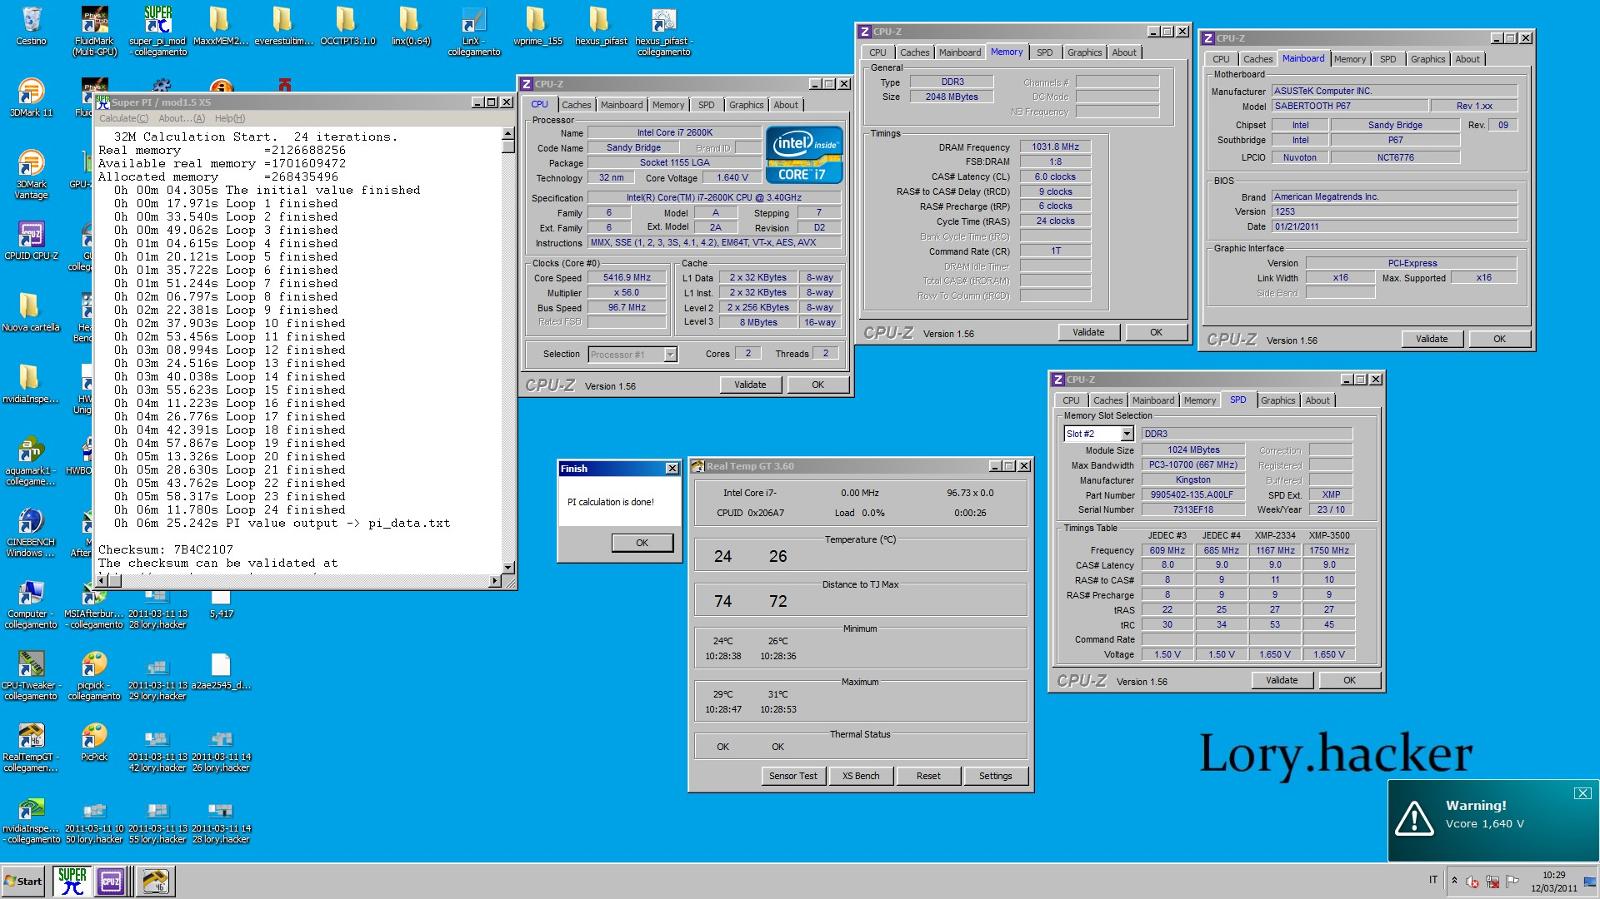The image size is (1600, 899).
Task: Open Help menu in Super PI
Action: pos(230,118)
